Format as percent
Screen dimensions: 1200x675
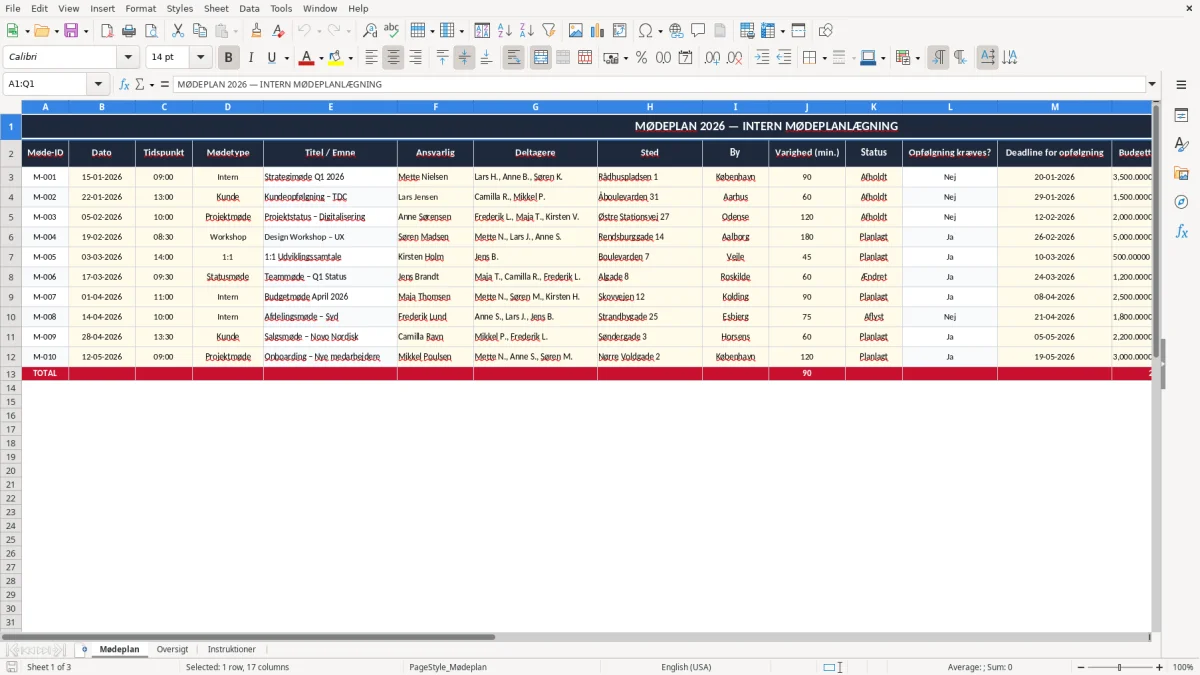[641, 58]
